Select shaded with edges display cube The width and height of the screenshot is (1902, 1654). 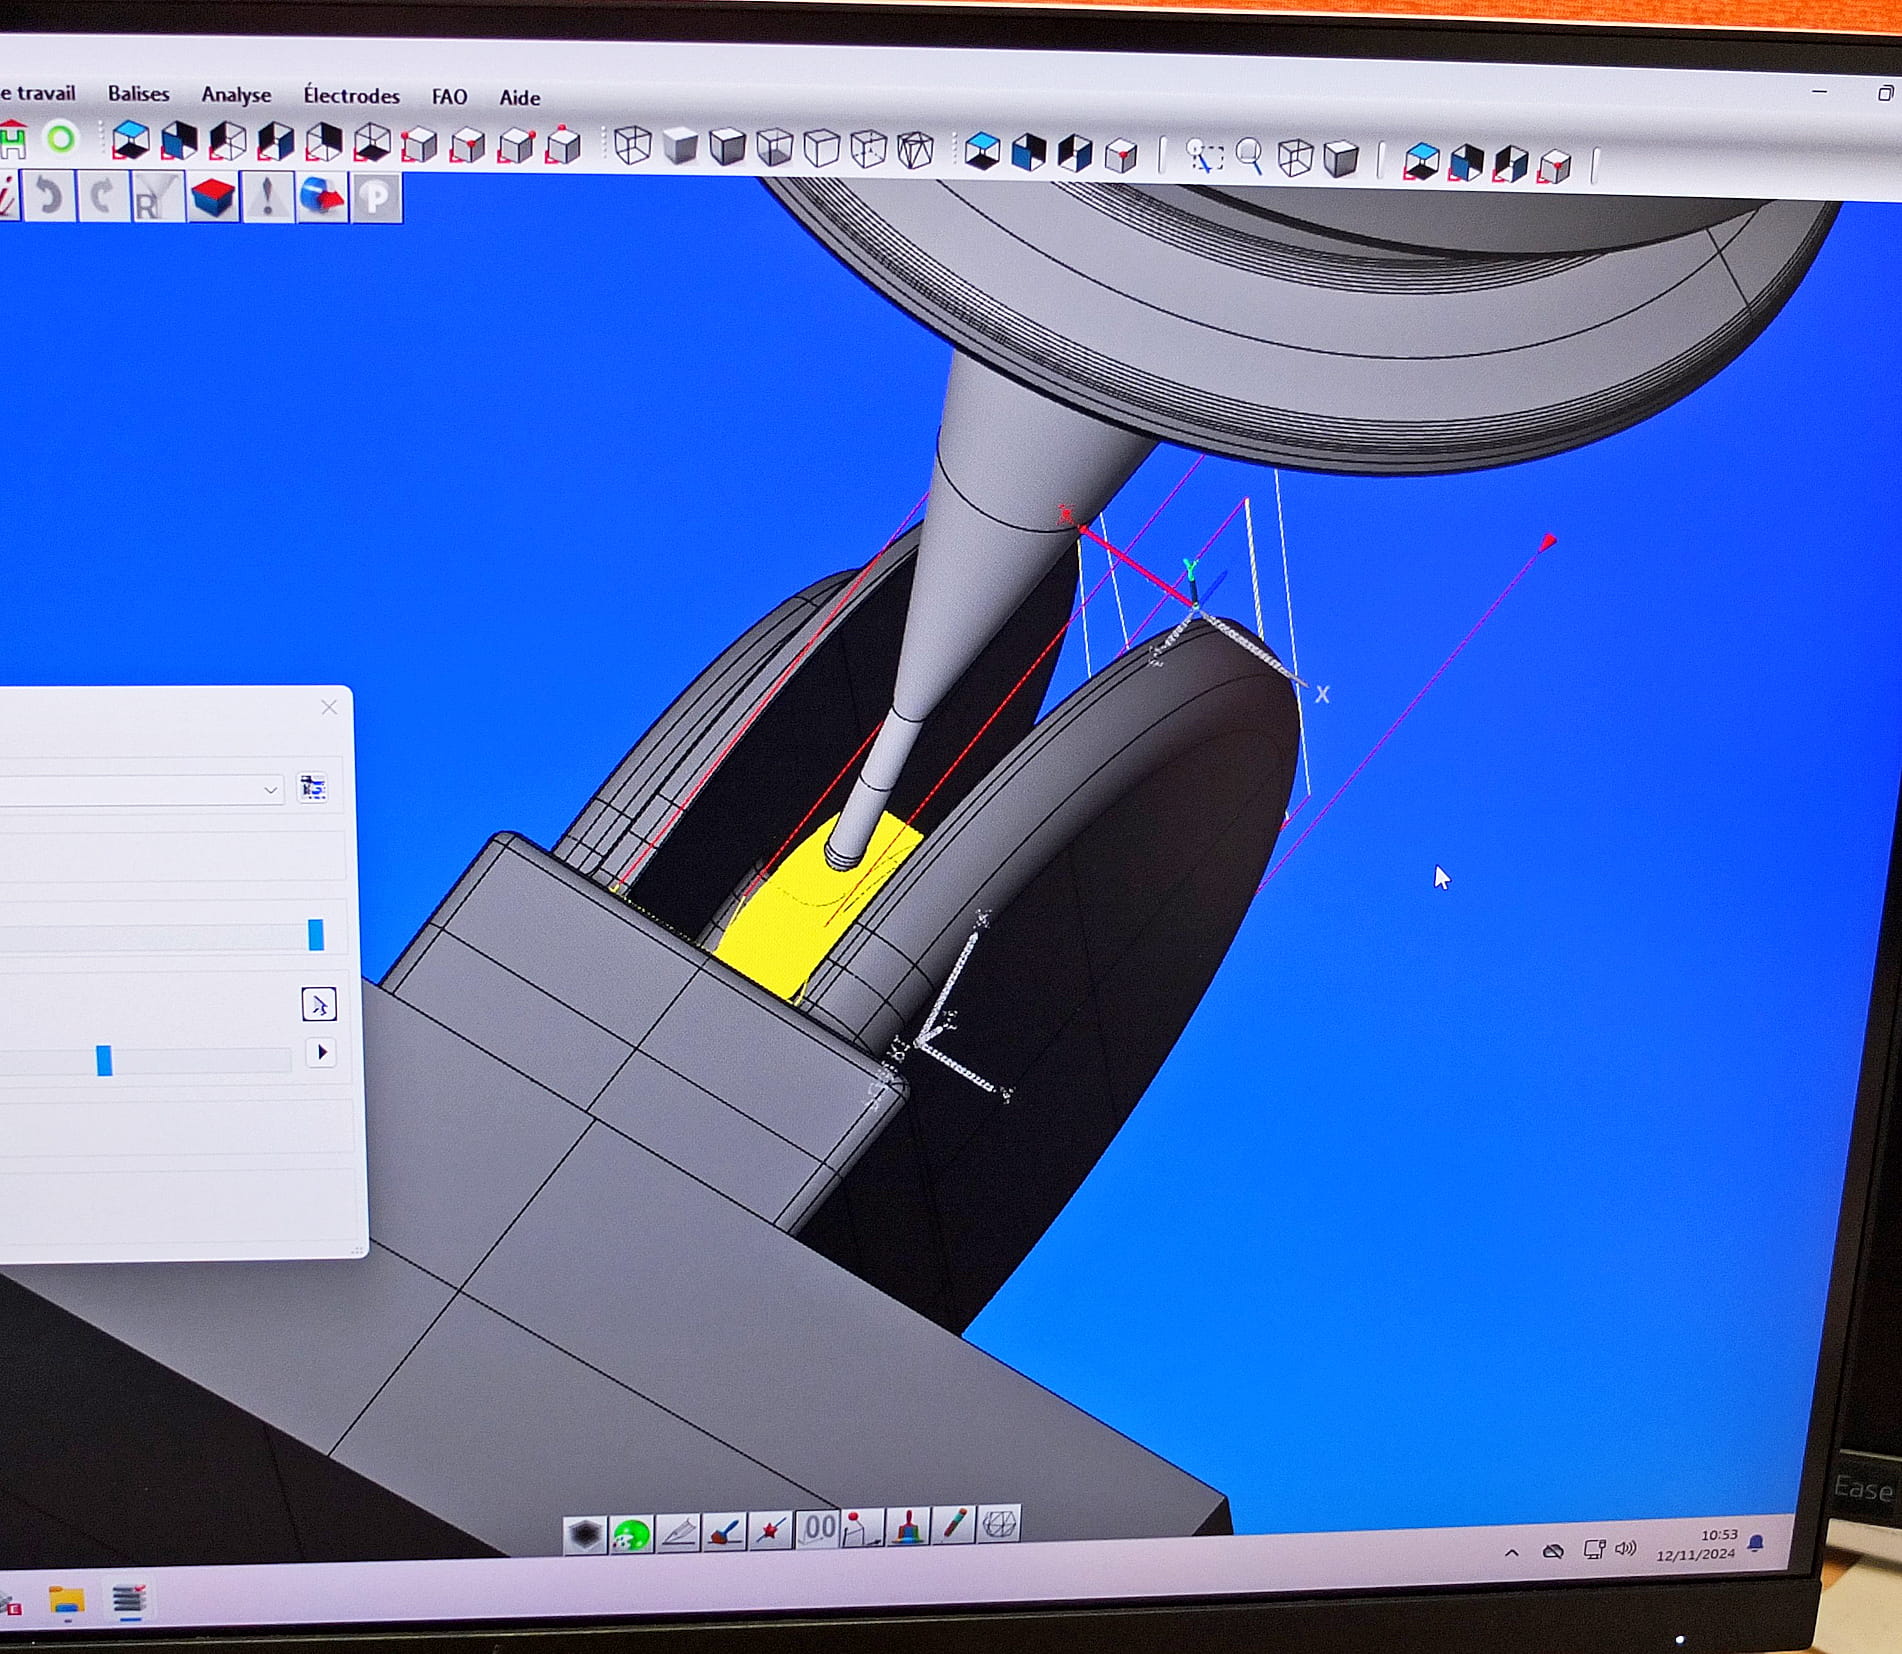coord(727,147)
